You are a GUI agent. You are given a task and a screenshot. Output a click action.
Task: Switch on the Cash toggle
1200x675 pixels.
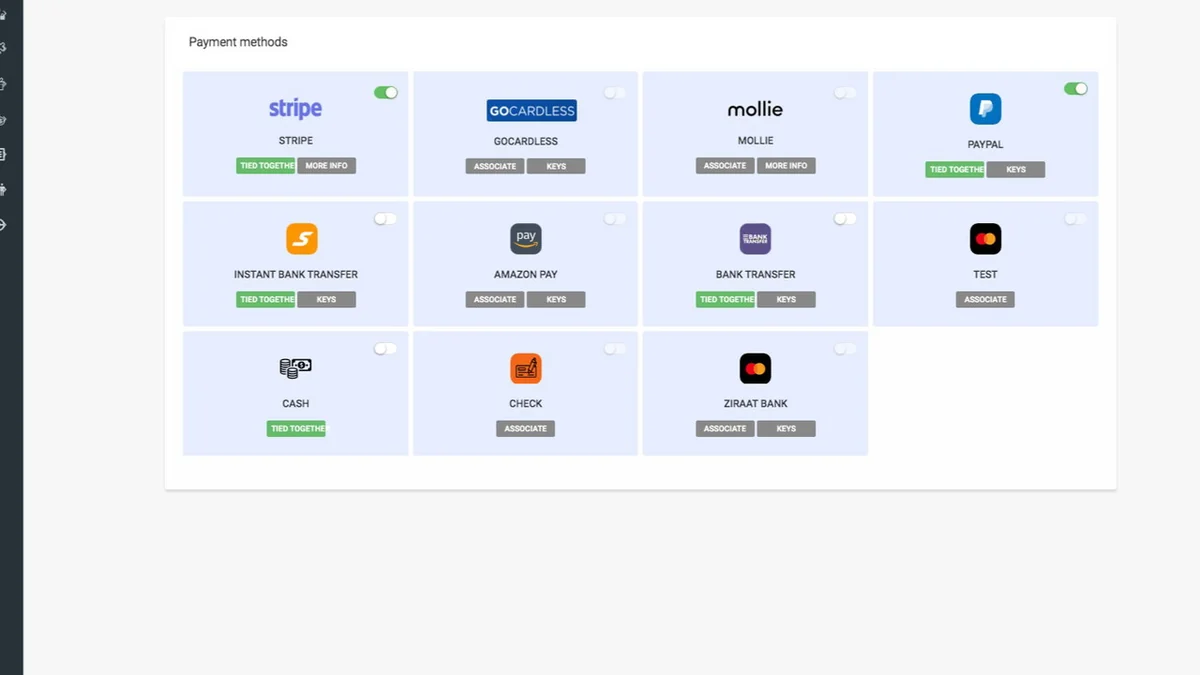(386, 349)
